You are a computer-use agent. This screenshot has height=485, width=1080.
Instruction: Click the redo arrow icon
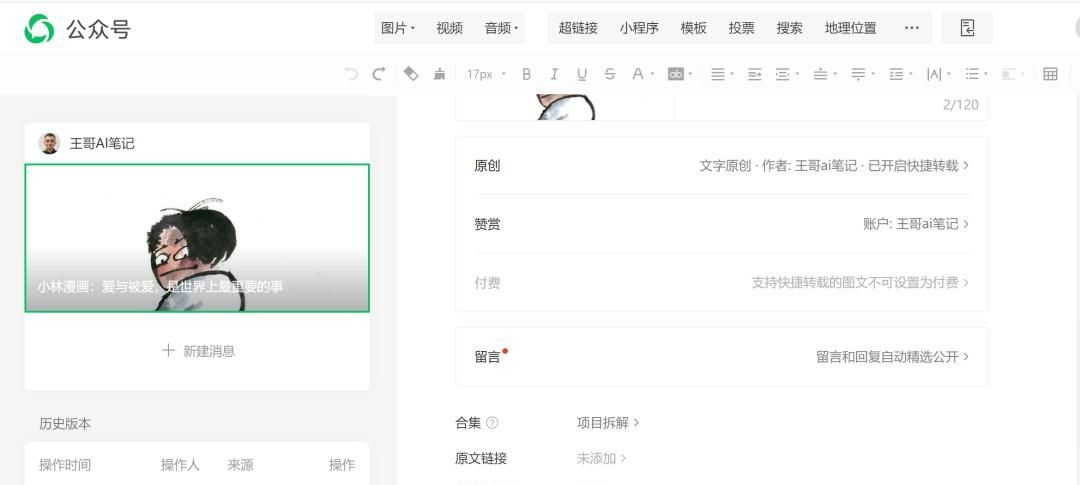[x=378, y=74]
